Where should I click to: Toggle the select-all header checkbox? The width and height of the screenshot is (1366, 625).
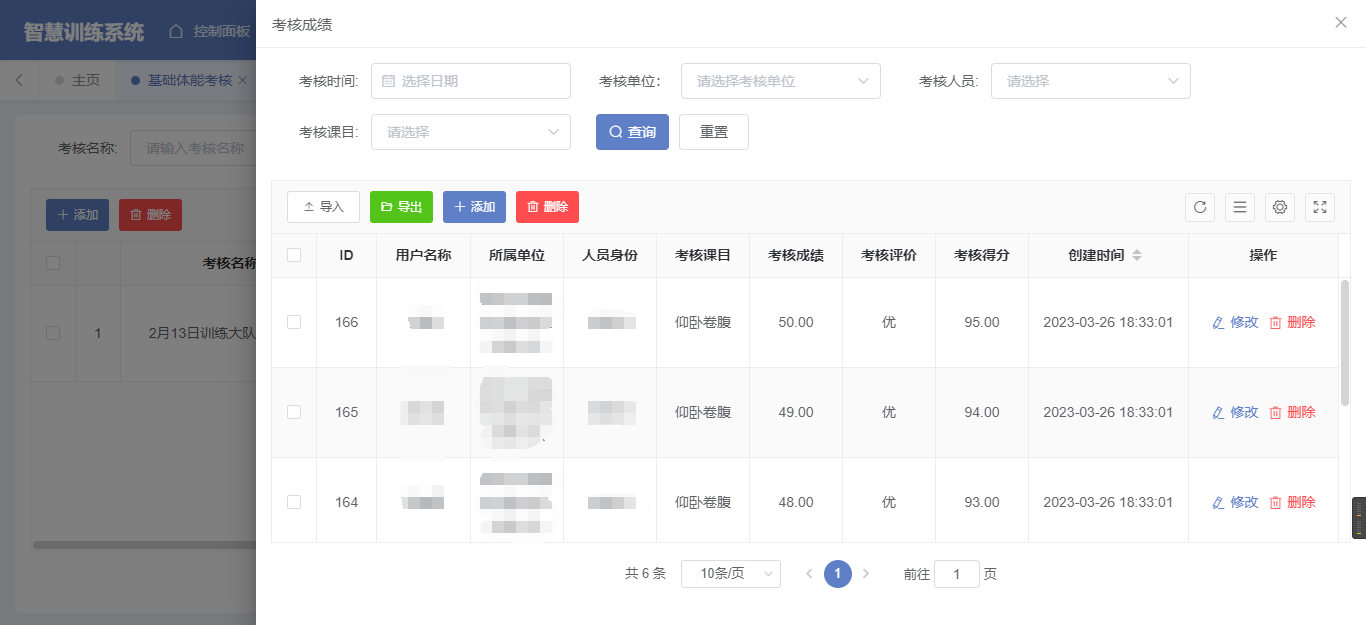294,255
